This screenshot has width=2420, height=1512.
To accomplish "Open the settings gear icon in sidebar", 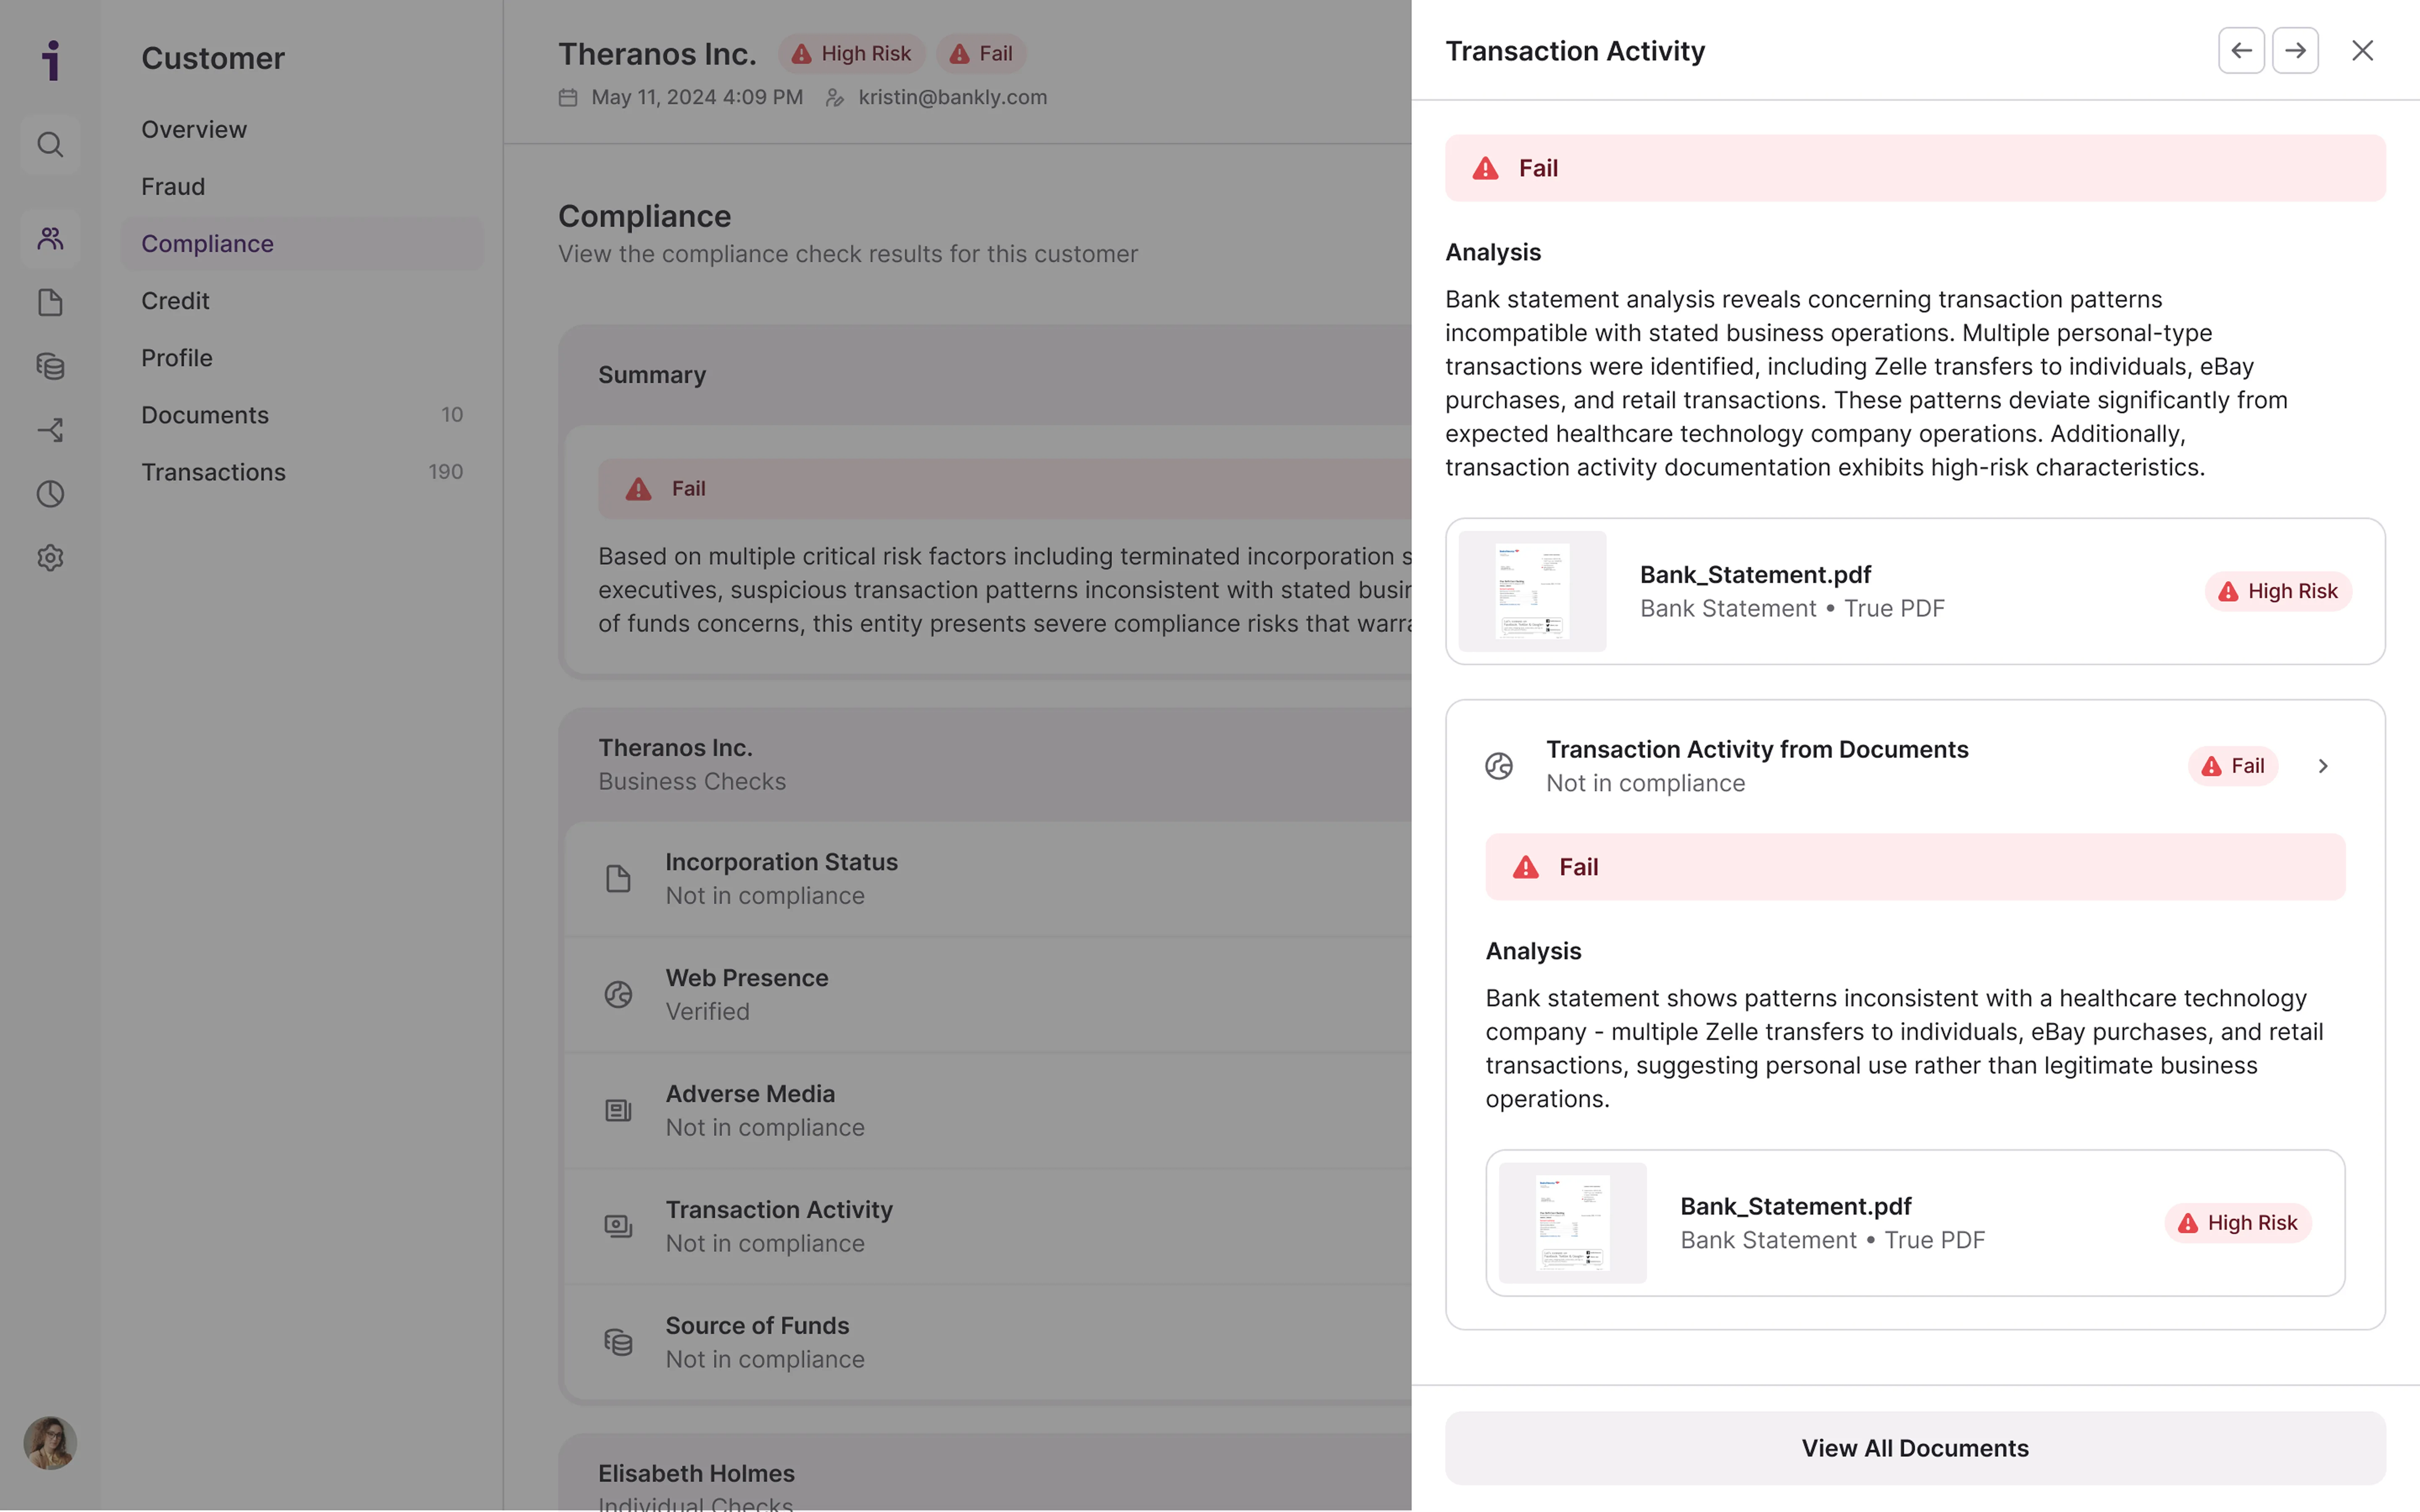I will (50, 558).
